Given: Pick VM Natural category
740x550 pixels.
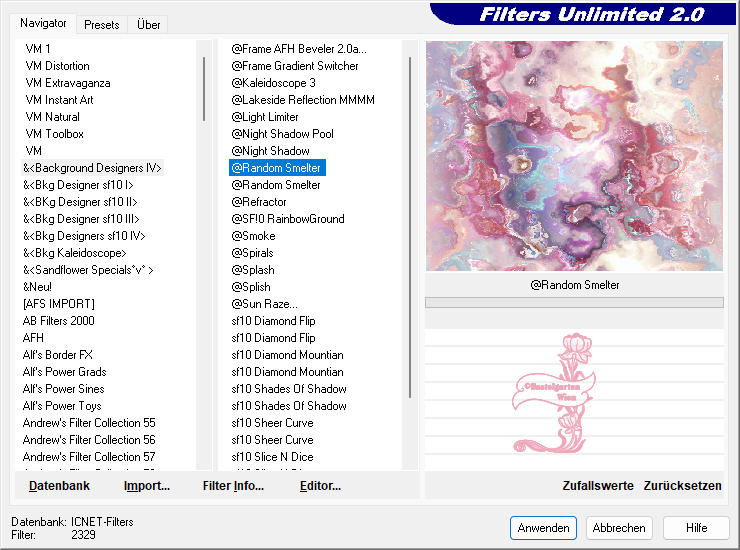Looking at the screenshot, I should 52,117.
